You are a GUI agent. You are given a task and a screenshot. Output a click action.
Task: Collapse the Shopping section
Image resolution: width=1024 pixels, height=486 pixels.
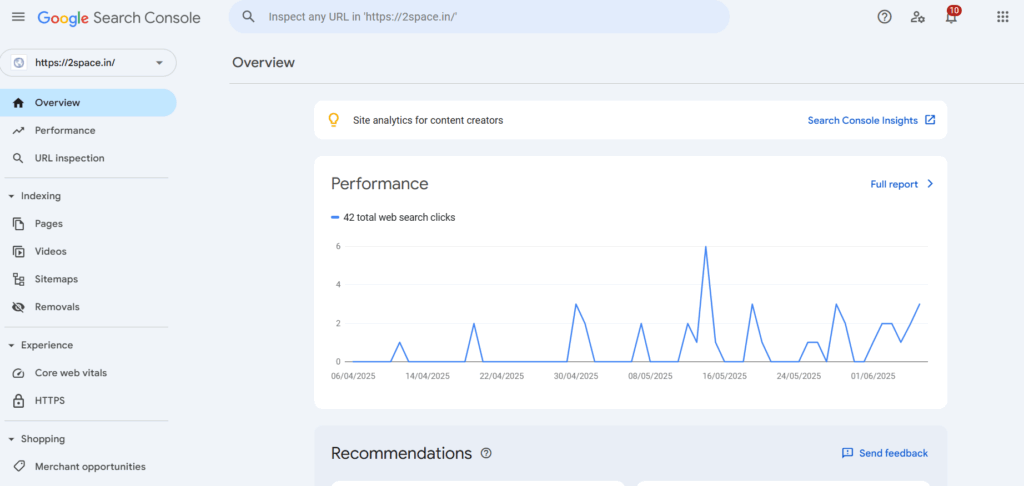click(x=11, y=439)
